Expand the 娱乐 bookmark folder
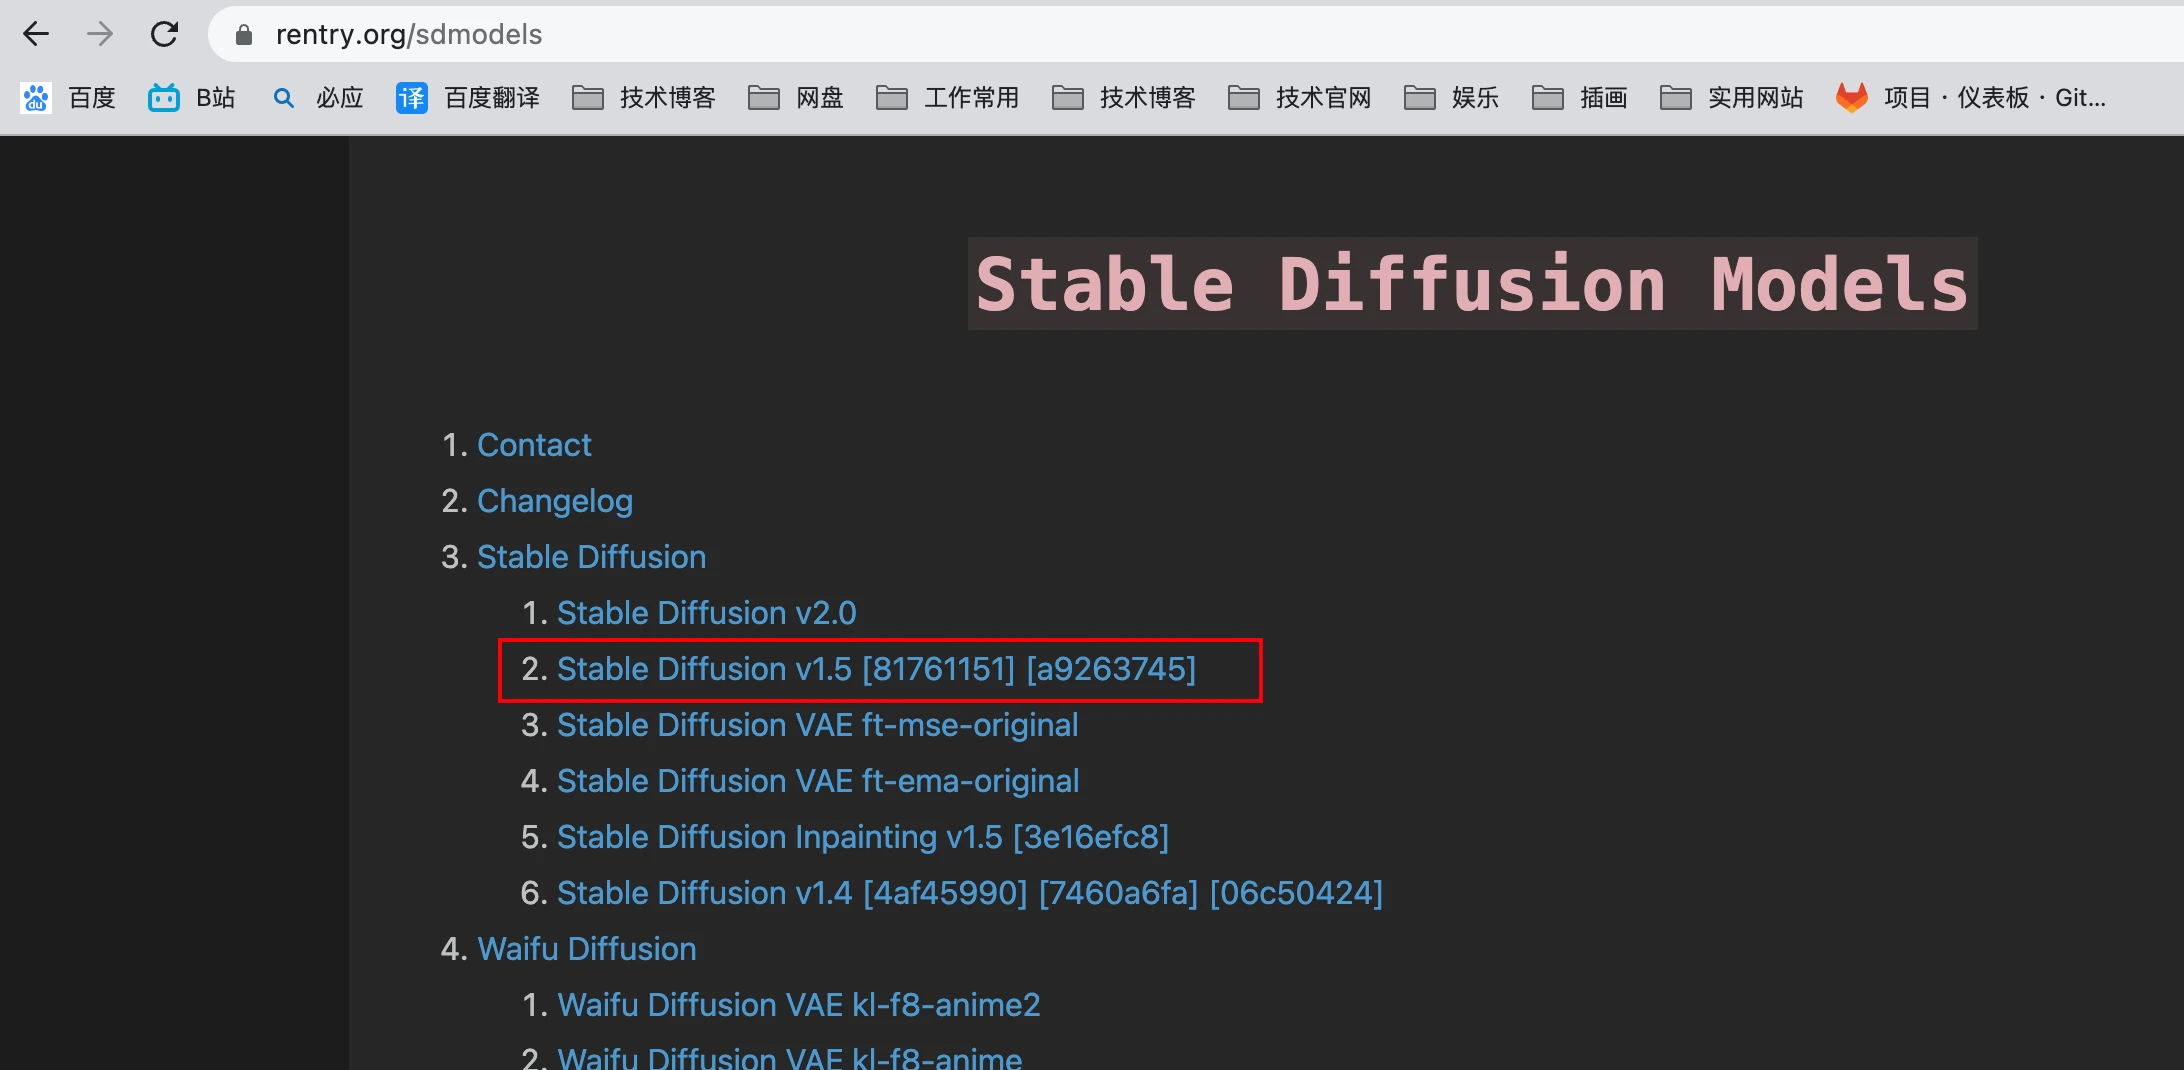2184x1070 pixels. pos(1451,98)
